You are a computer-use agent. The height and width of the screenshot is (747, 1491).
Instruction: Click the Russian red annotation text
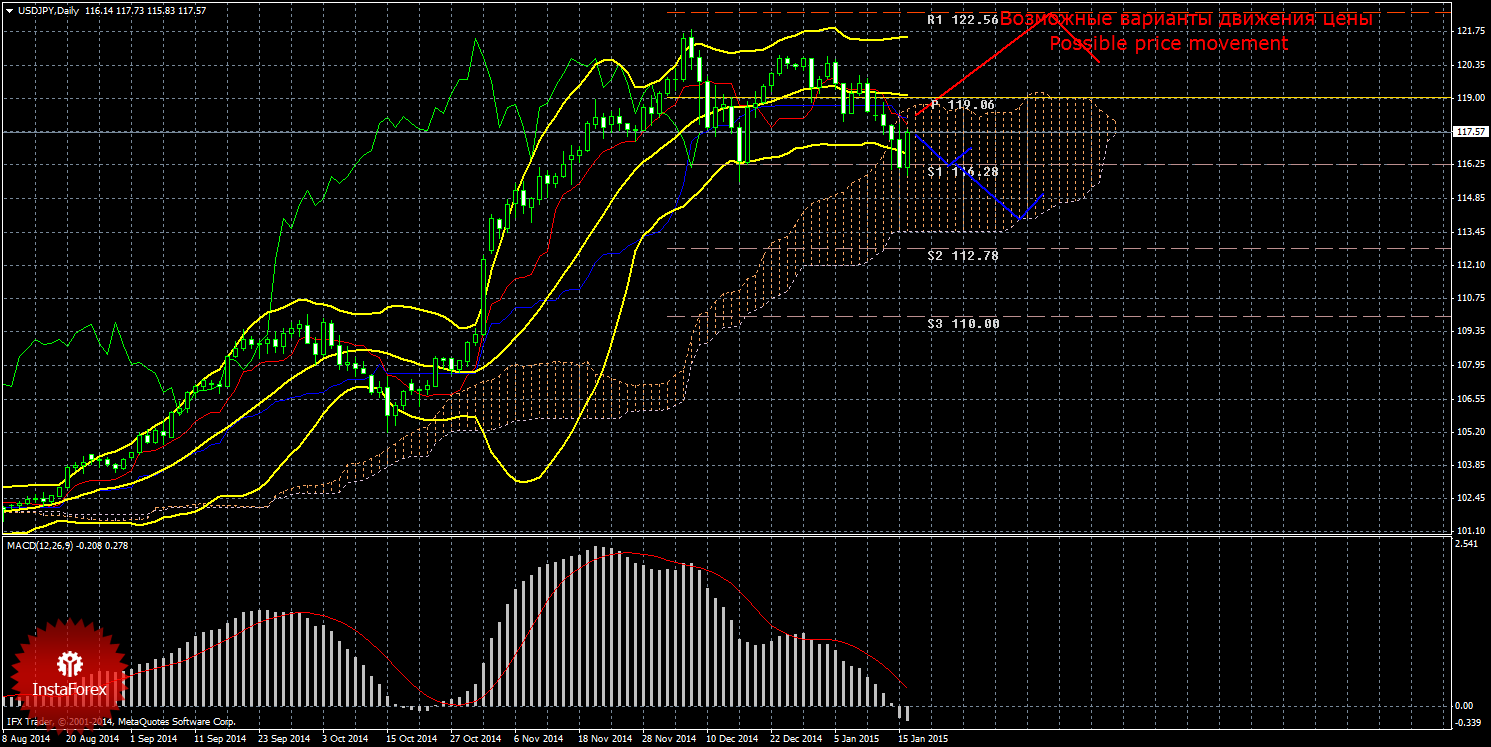[x=1186, y=19]
